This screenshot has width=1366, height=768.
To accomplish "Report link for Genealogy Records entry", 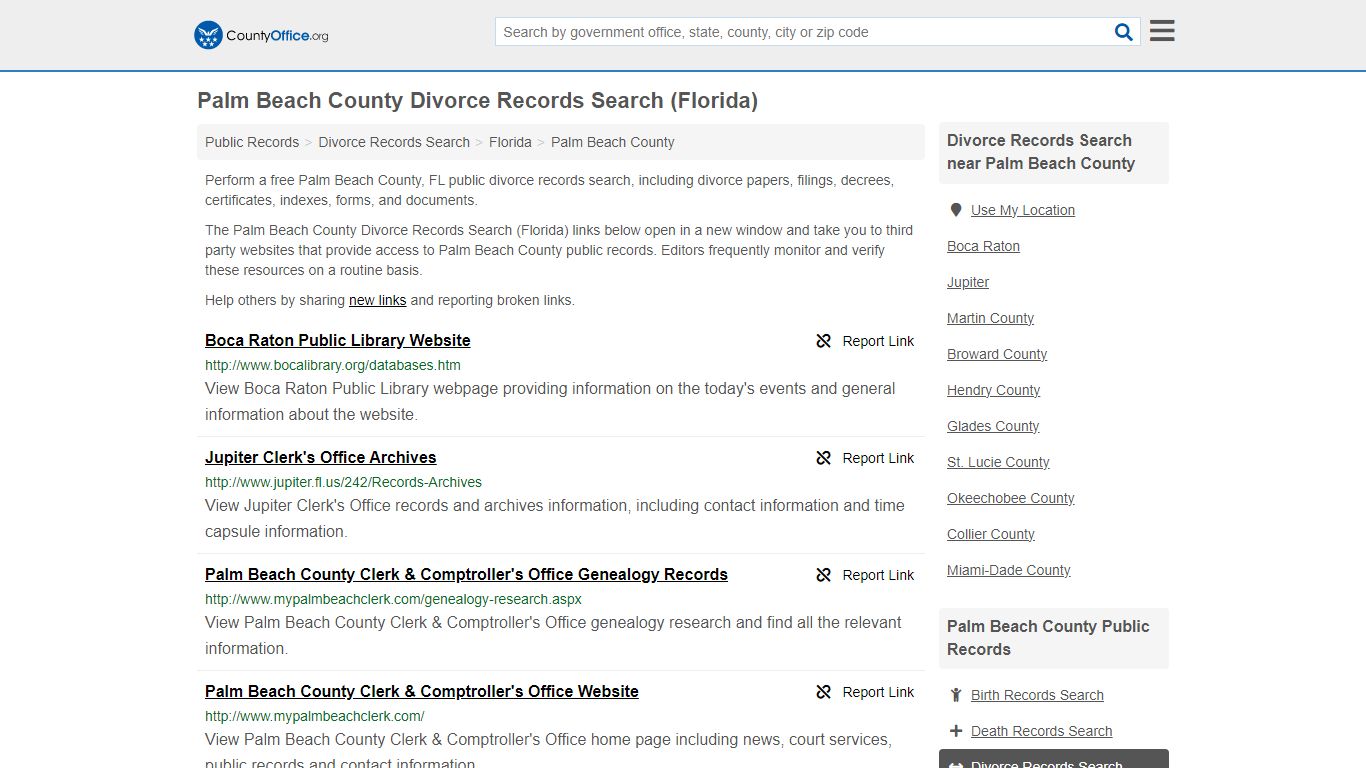I will [865, 575].
